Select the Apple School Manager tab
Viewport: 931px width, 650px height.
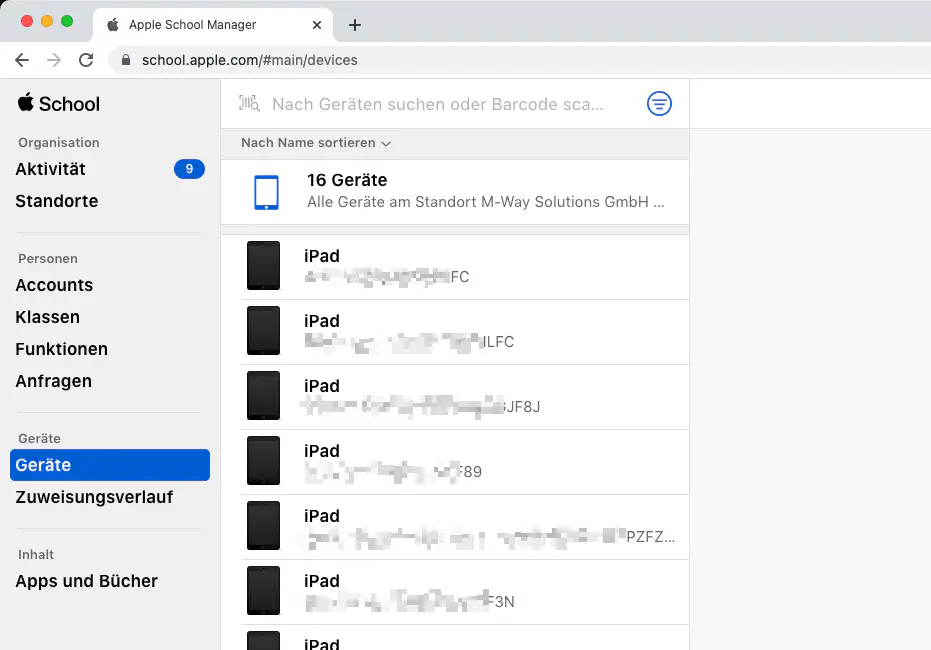[214, 25]
